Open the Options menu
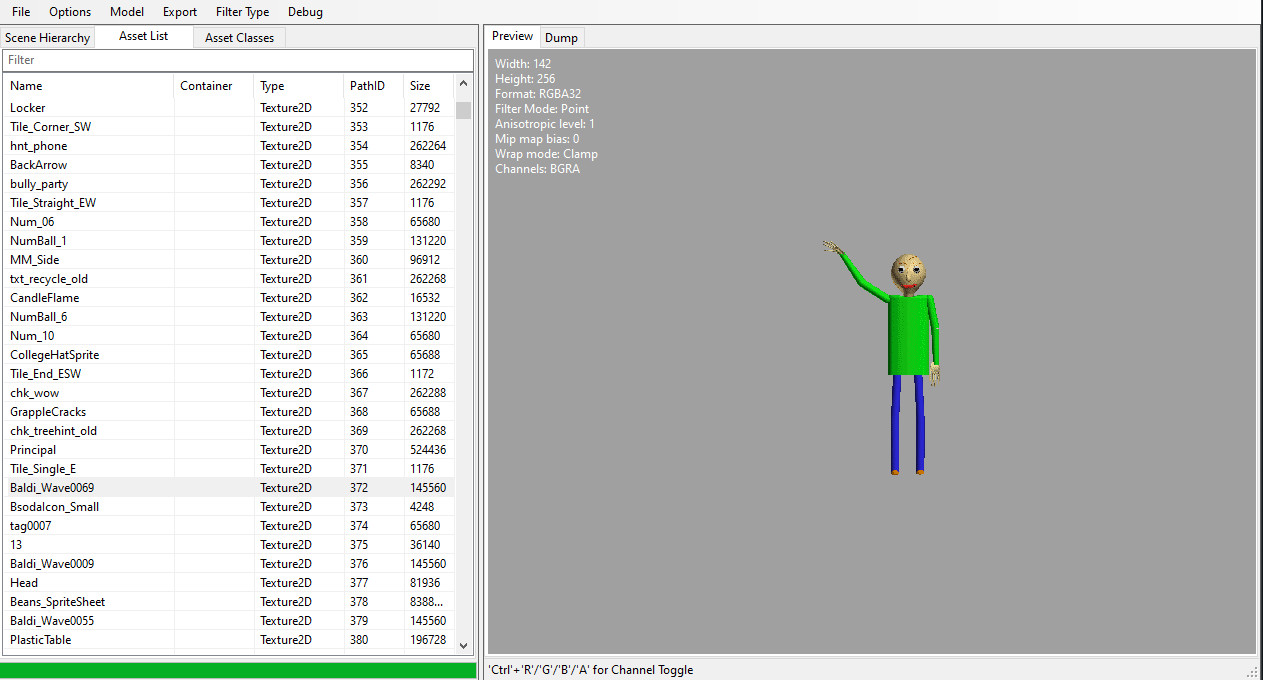The width and height of the screenshot is (1263, 680). (x=70, y=12)
